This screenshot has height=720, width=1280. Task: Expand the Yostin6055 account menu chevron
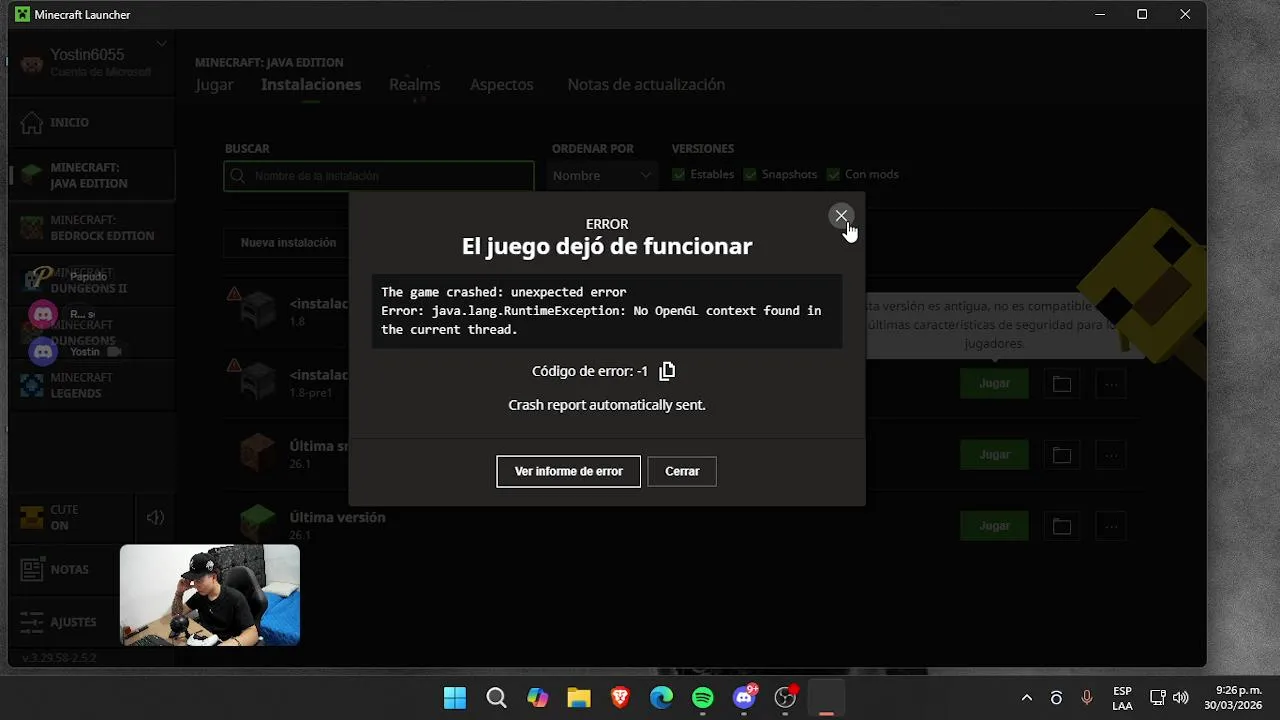pyautogui.click(x=161, y=44)
